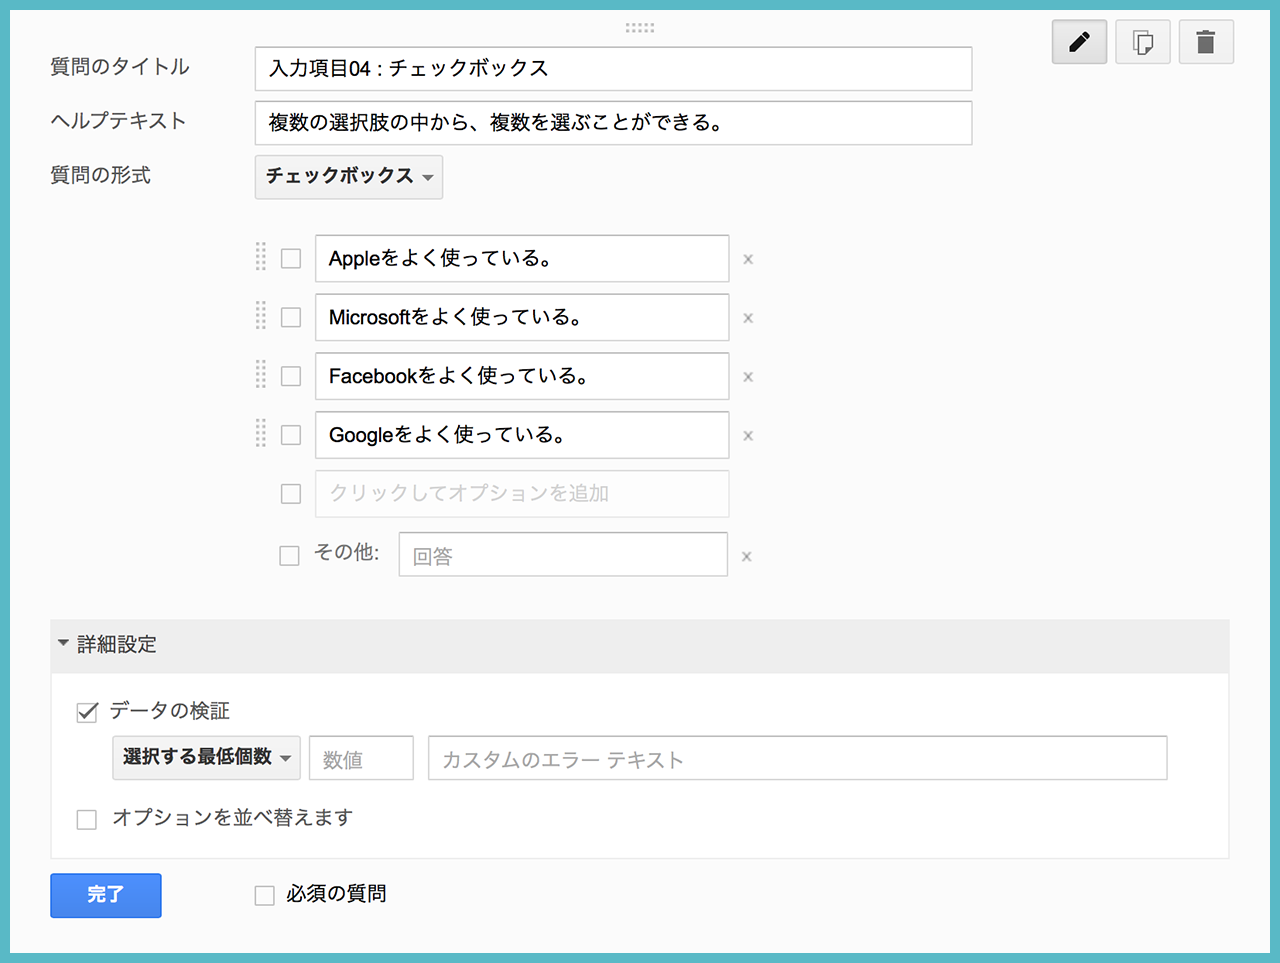
Task: Open the チェックボックス question type dropdown
Action: (x=349, y=177)
